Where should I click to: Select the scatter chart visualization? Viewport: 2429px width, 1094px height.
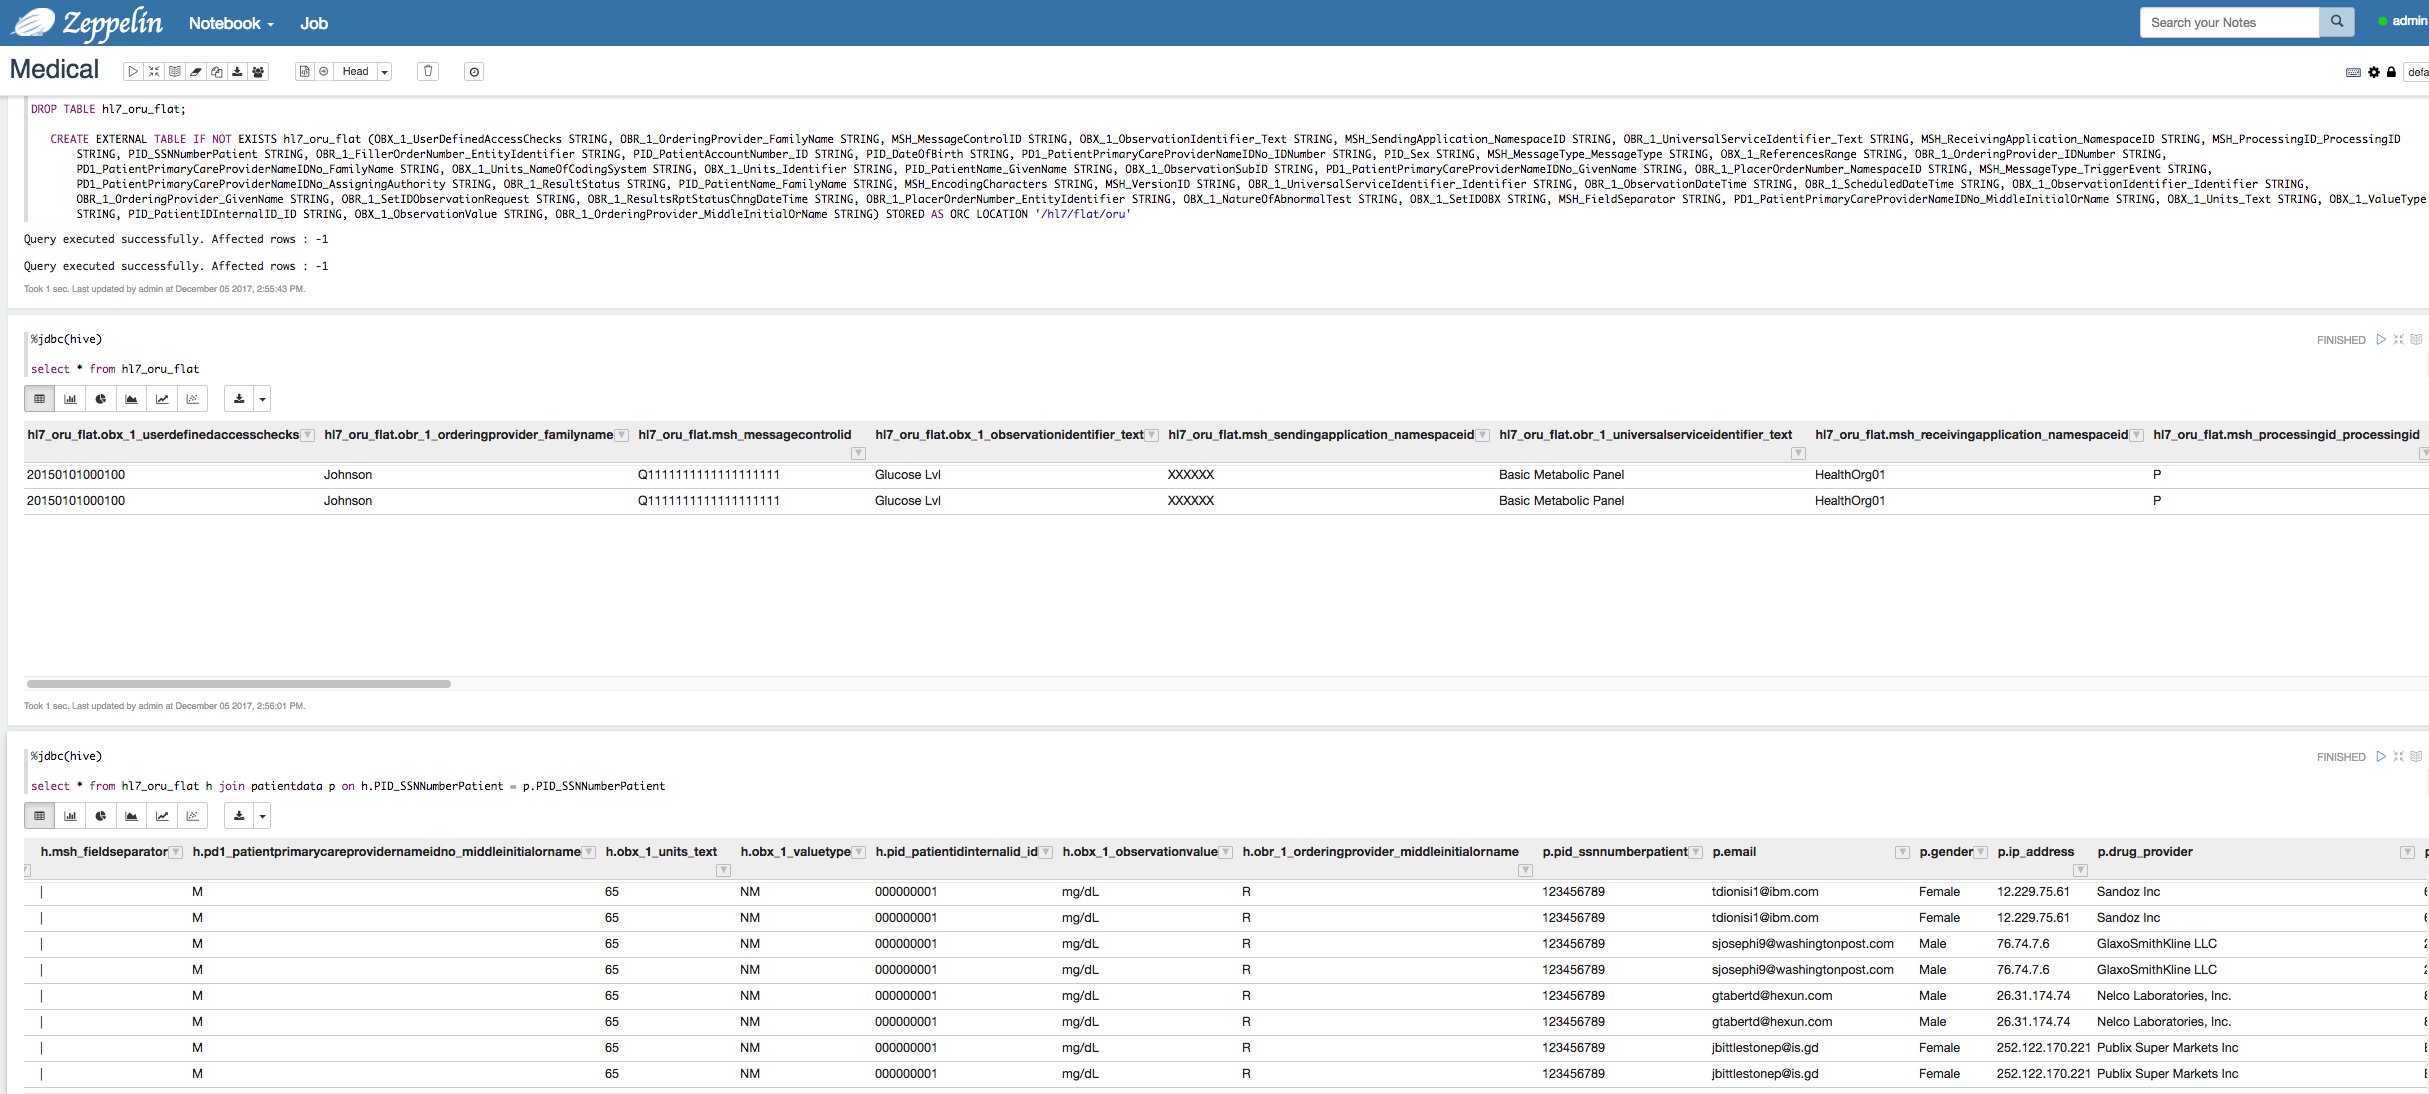[192, 399]
